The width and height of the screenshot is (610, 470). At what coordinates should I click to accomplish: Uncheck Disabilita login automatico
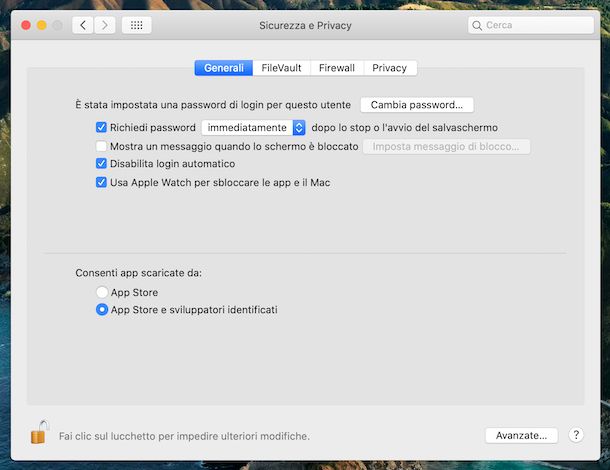pyautogui.click(x=101, y=163)
